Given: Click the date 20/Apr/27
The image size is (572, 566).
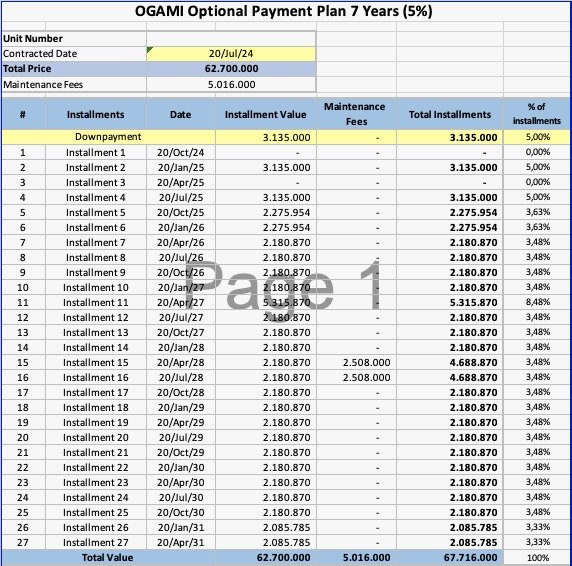Looking at the screenshot, I should (181, 302).
